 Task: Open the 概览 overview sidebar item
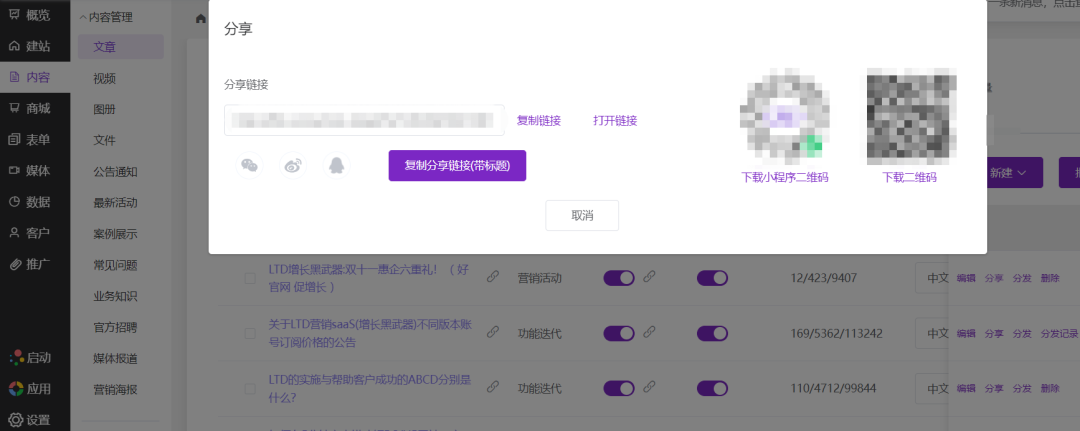click(x=29, y=15)
